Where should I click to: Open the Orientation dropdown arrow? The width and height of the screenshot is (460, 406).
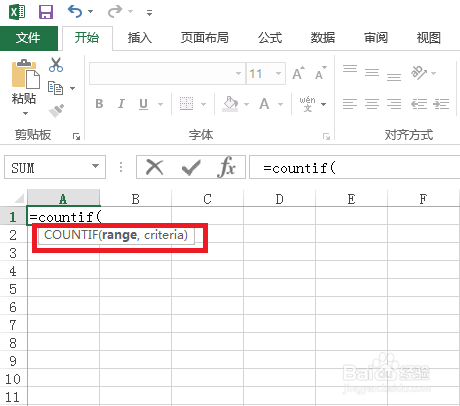[433, 73]
